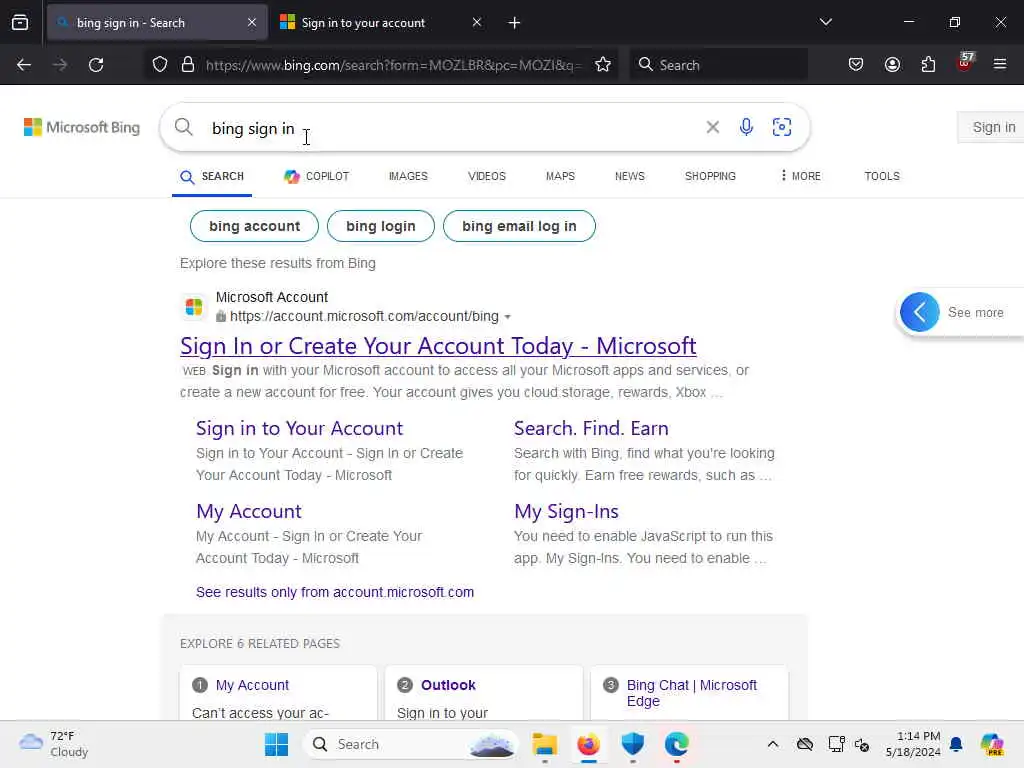Show hidden system tray icons

[773, 744]
